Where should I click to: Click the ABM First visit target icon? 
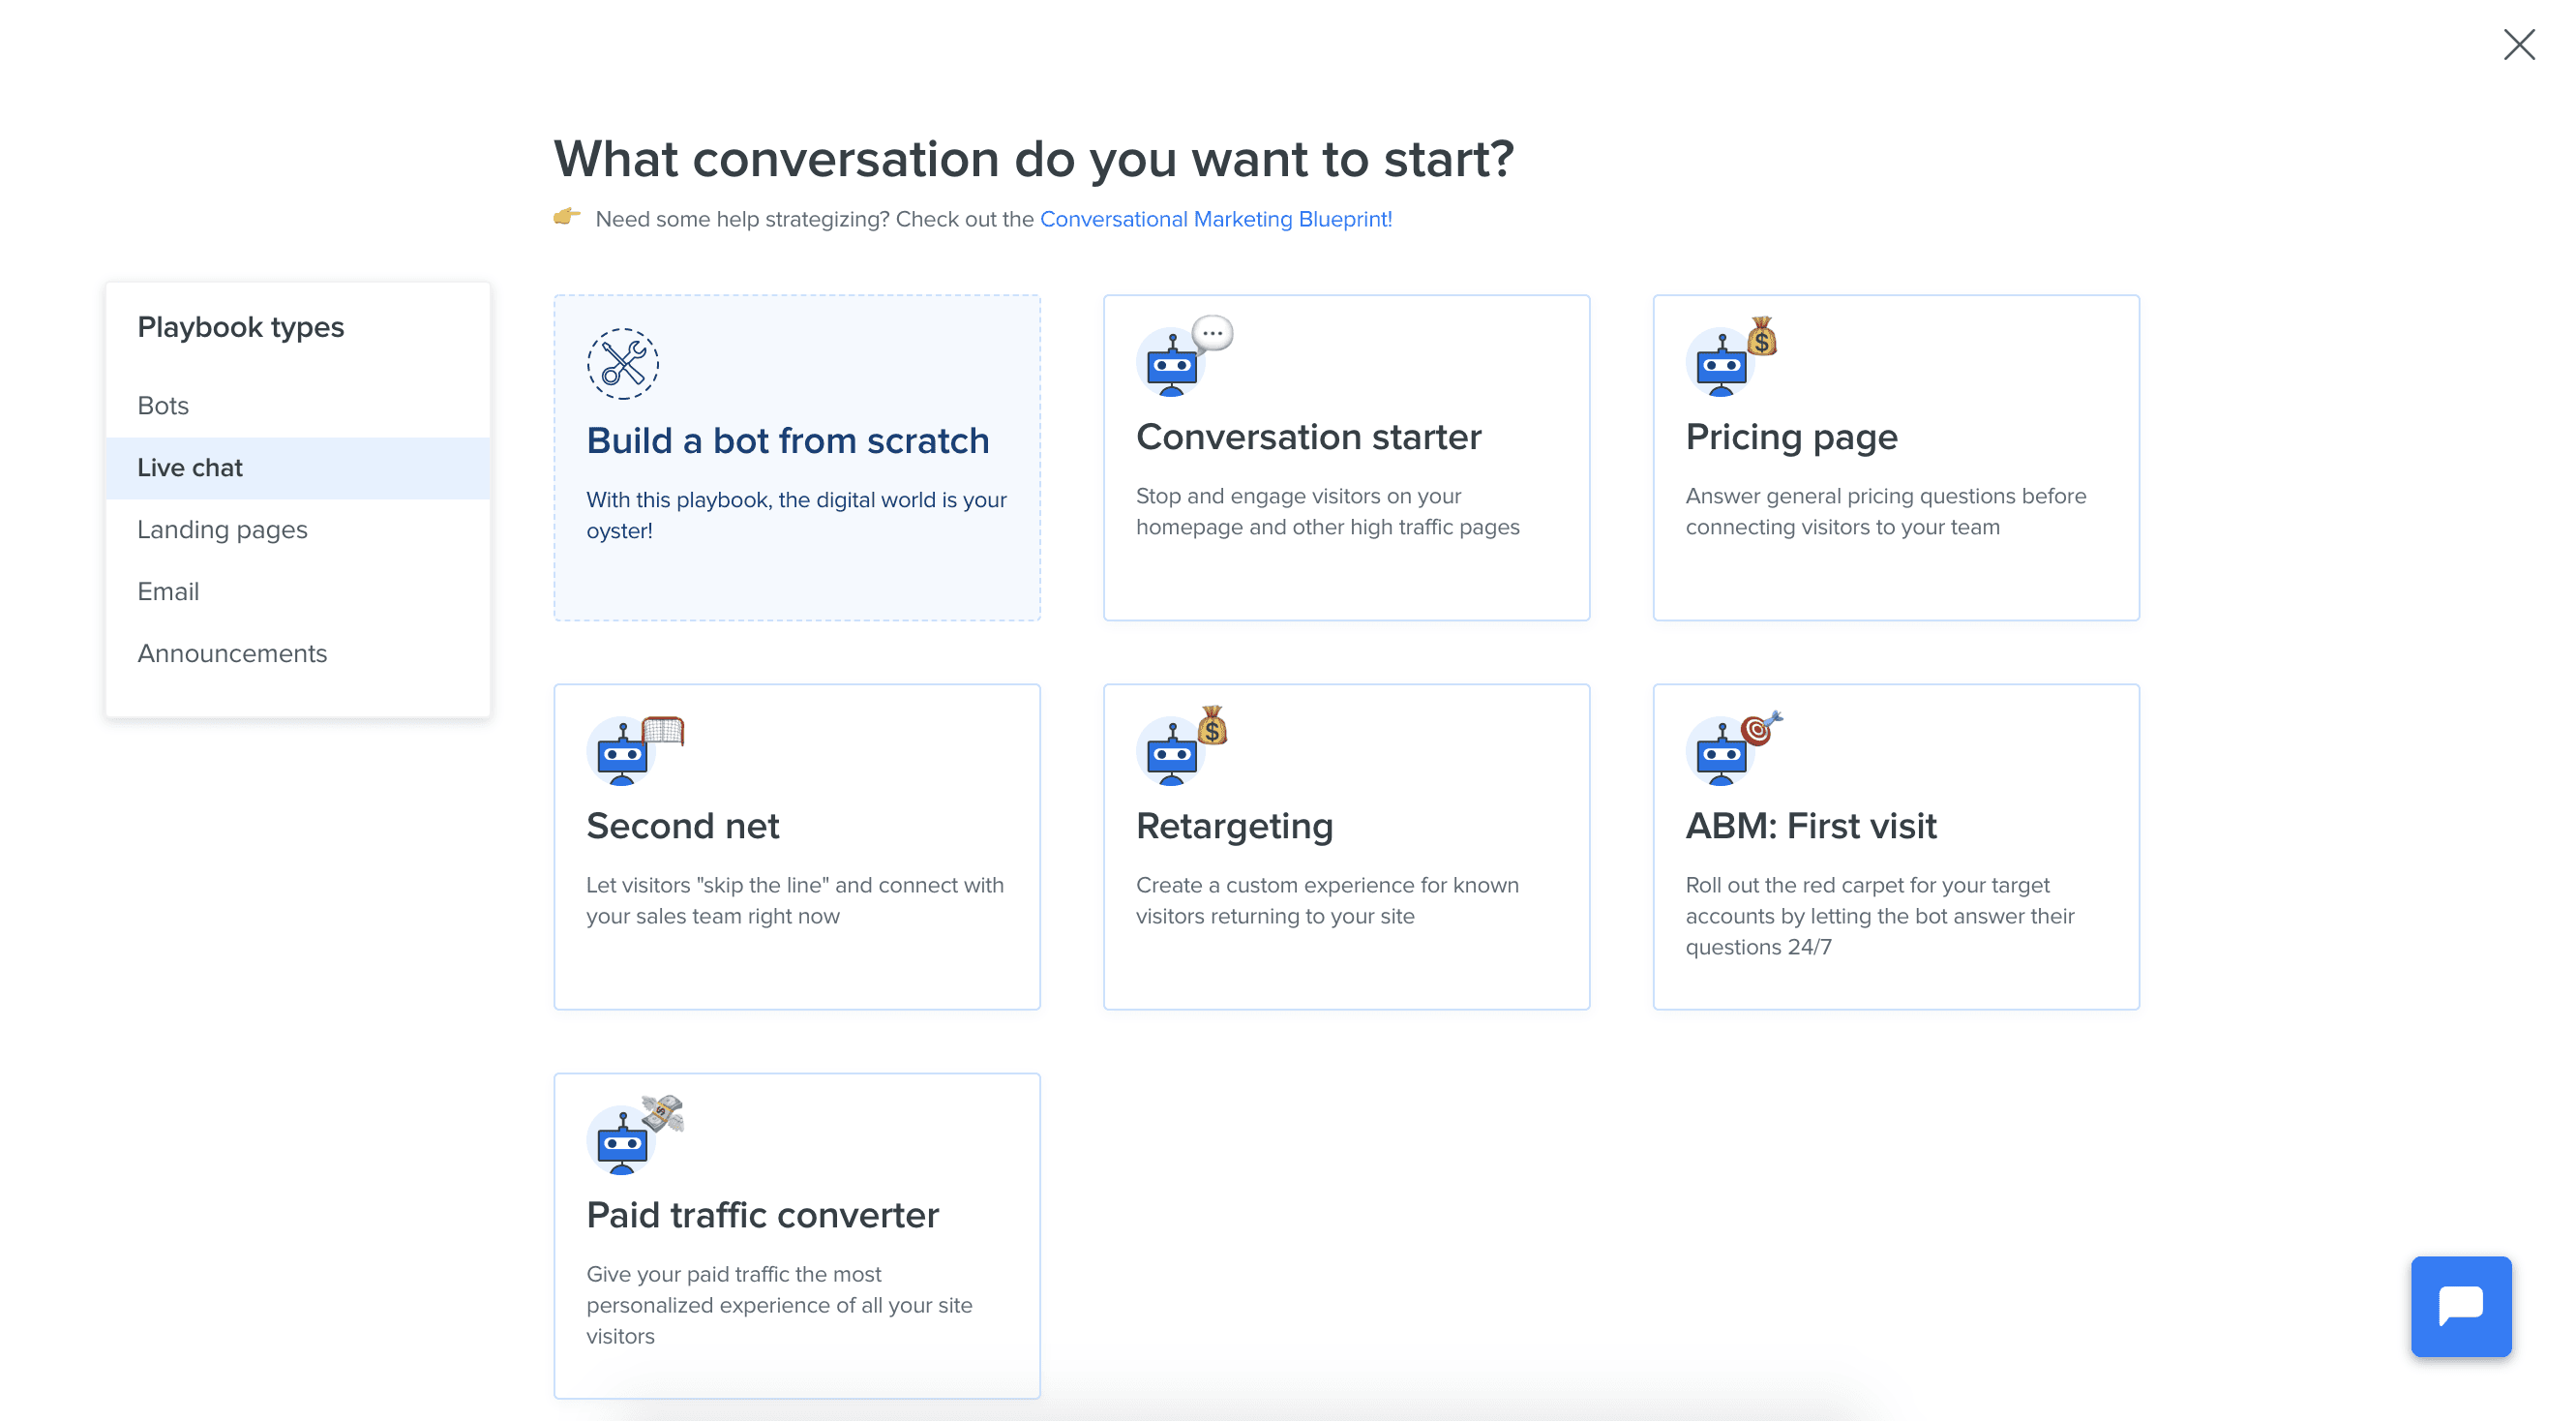click(1734, 748)
